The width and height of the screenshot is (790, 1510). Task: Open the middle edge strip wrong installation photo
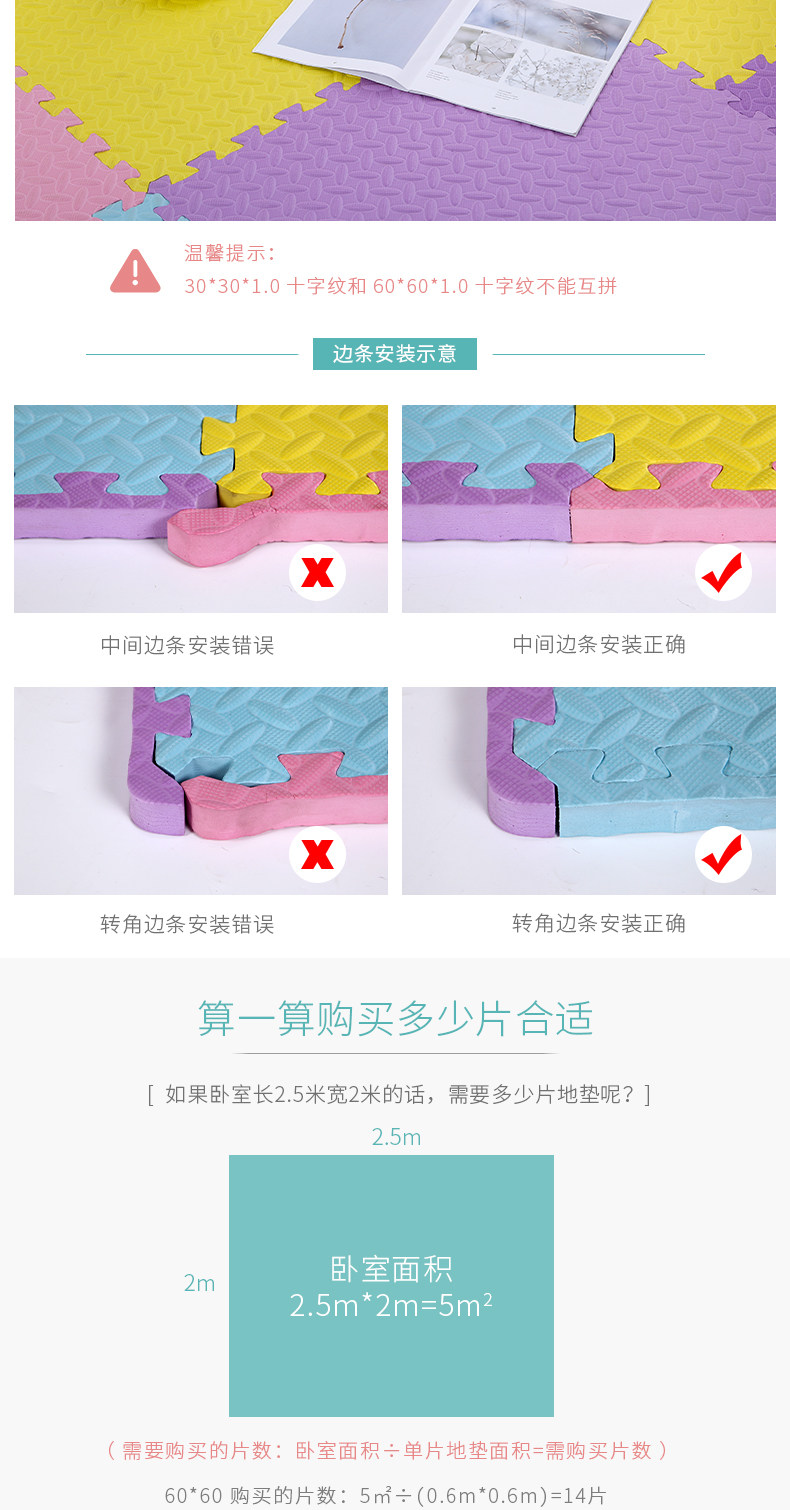[201, 509]
